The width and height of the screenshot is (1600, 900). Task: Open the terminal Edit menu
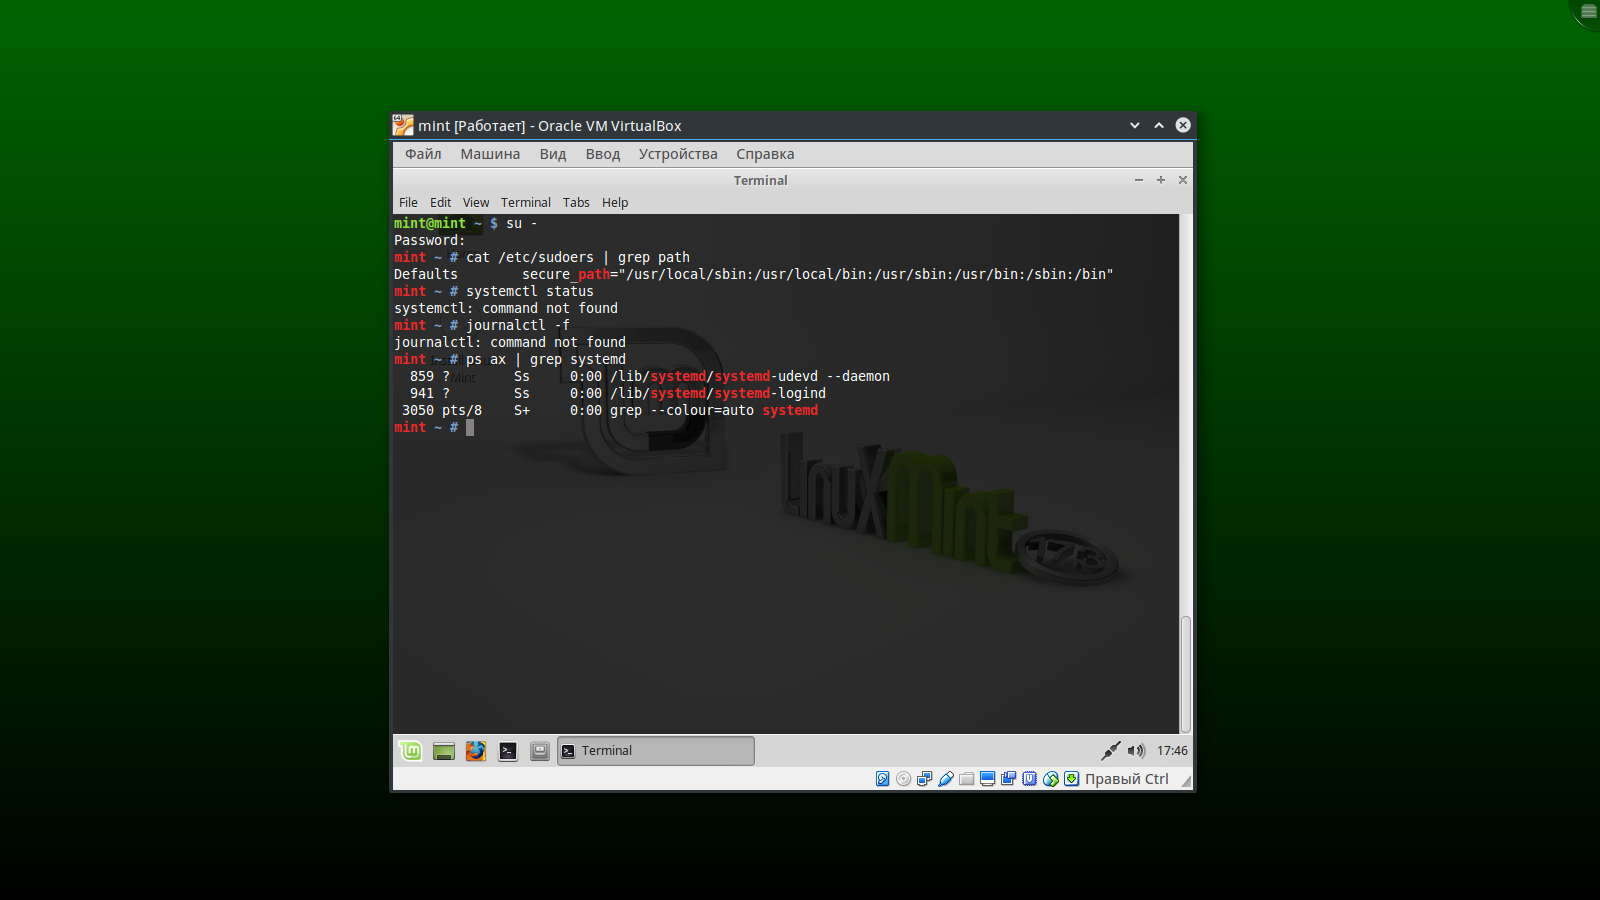tap(440, 202)
